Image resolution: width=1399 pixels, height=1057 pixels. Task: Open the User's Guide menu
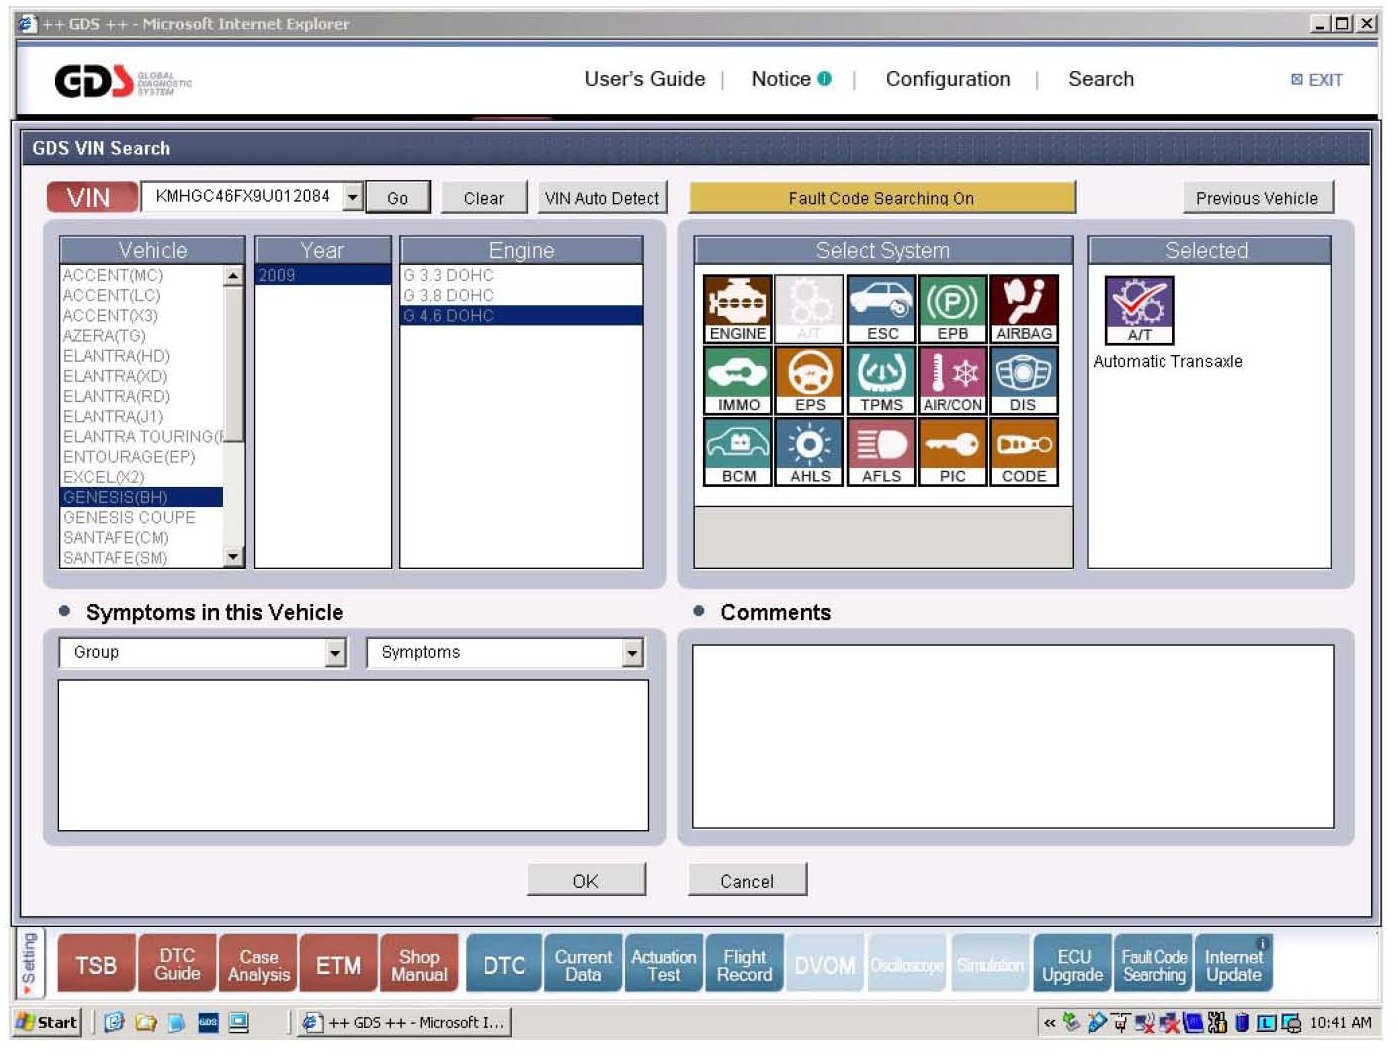point(644,79)
